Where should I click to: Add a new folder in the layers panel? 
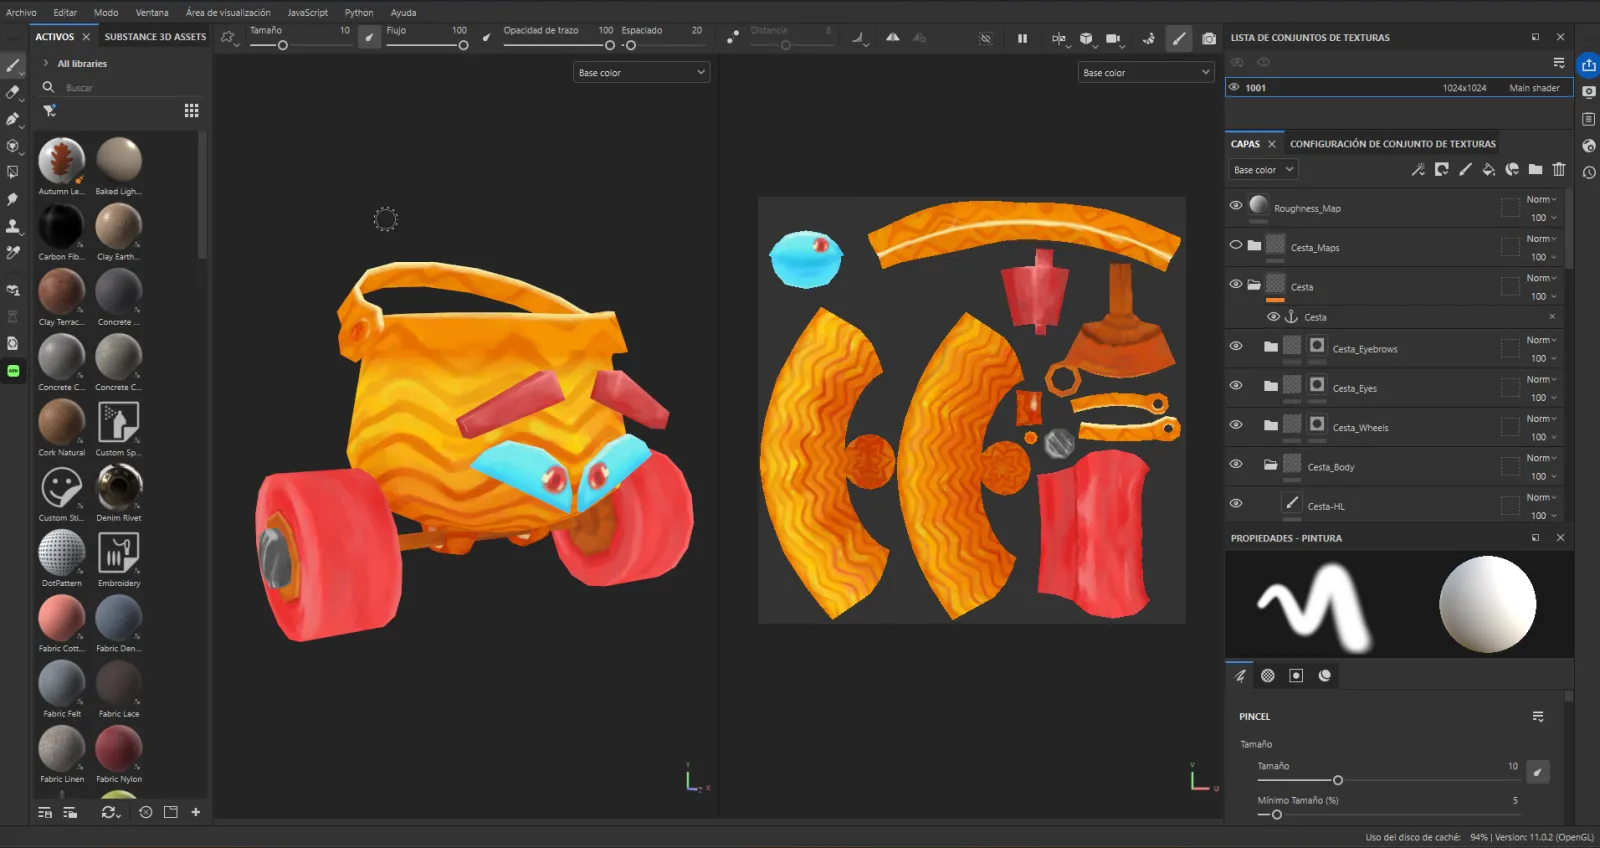(1535, 170)
